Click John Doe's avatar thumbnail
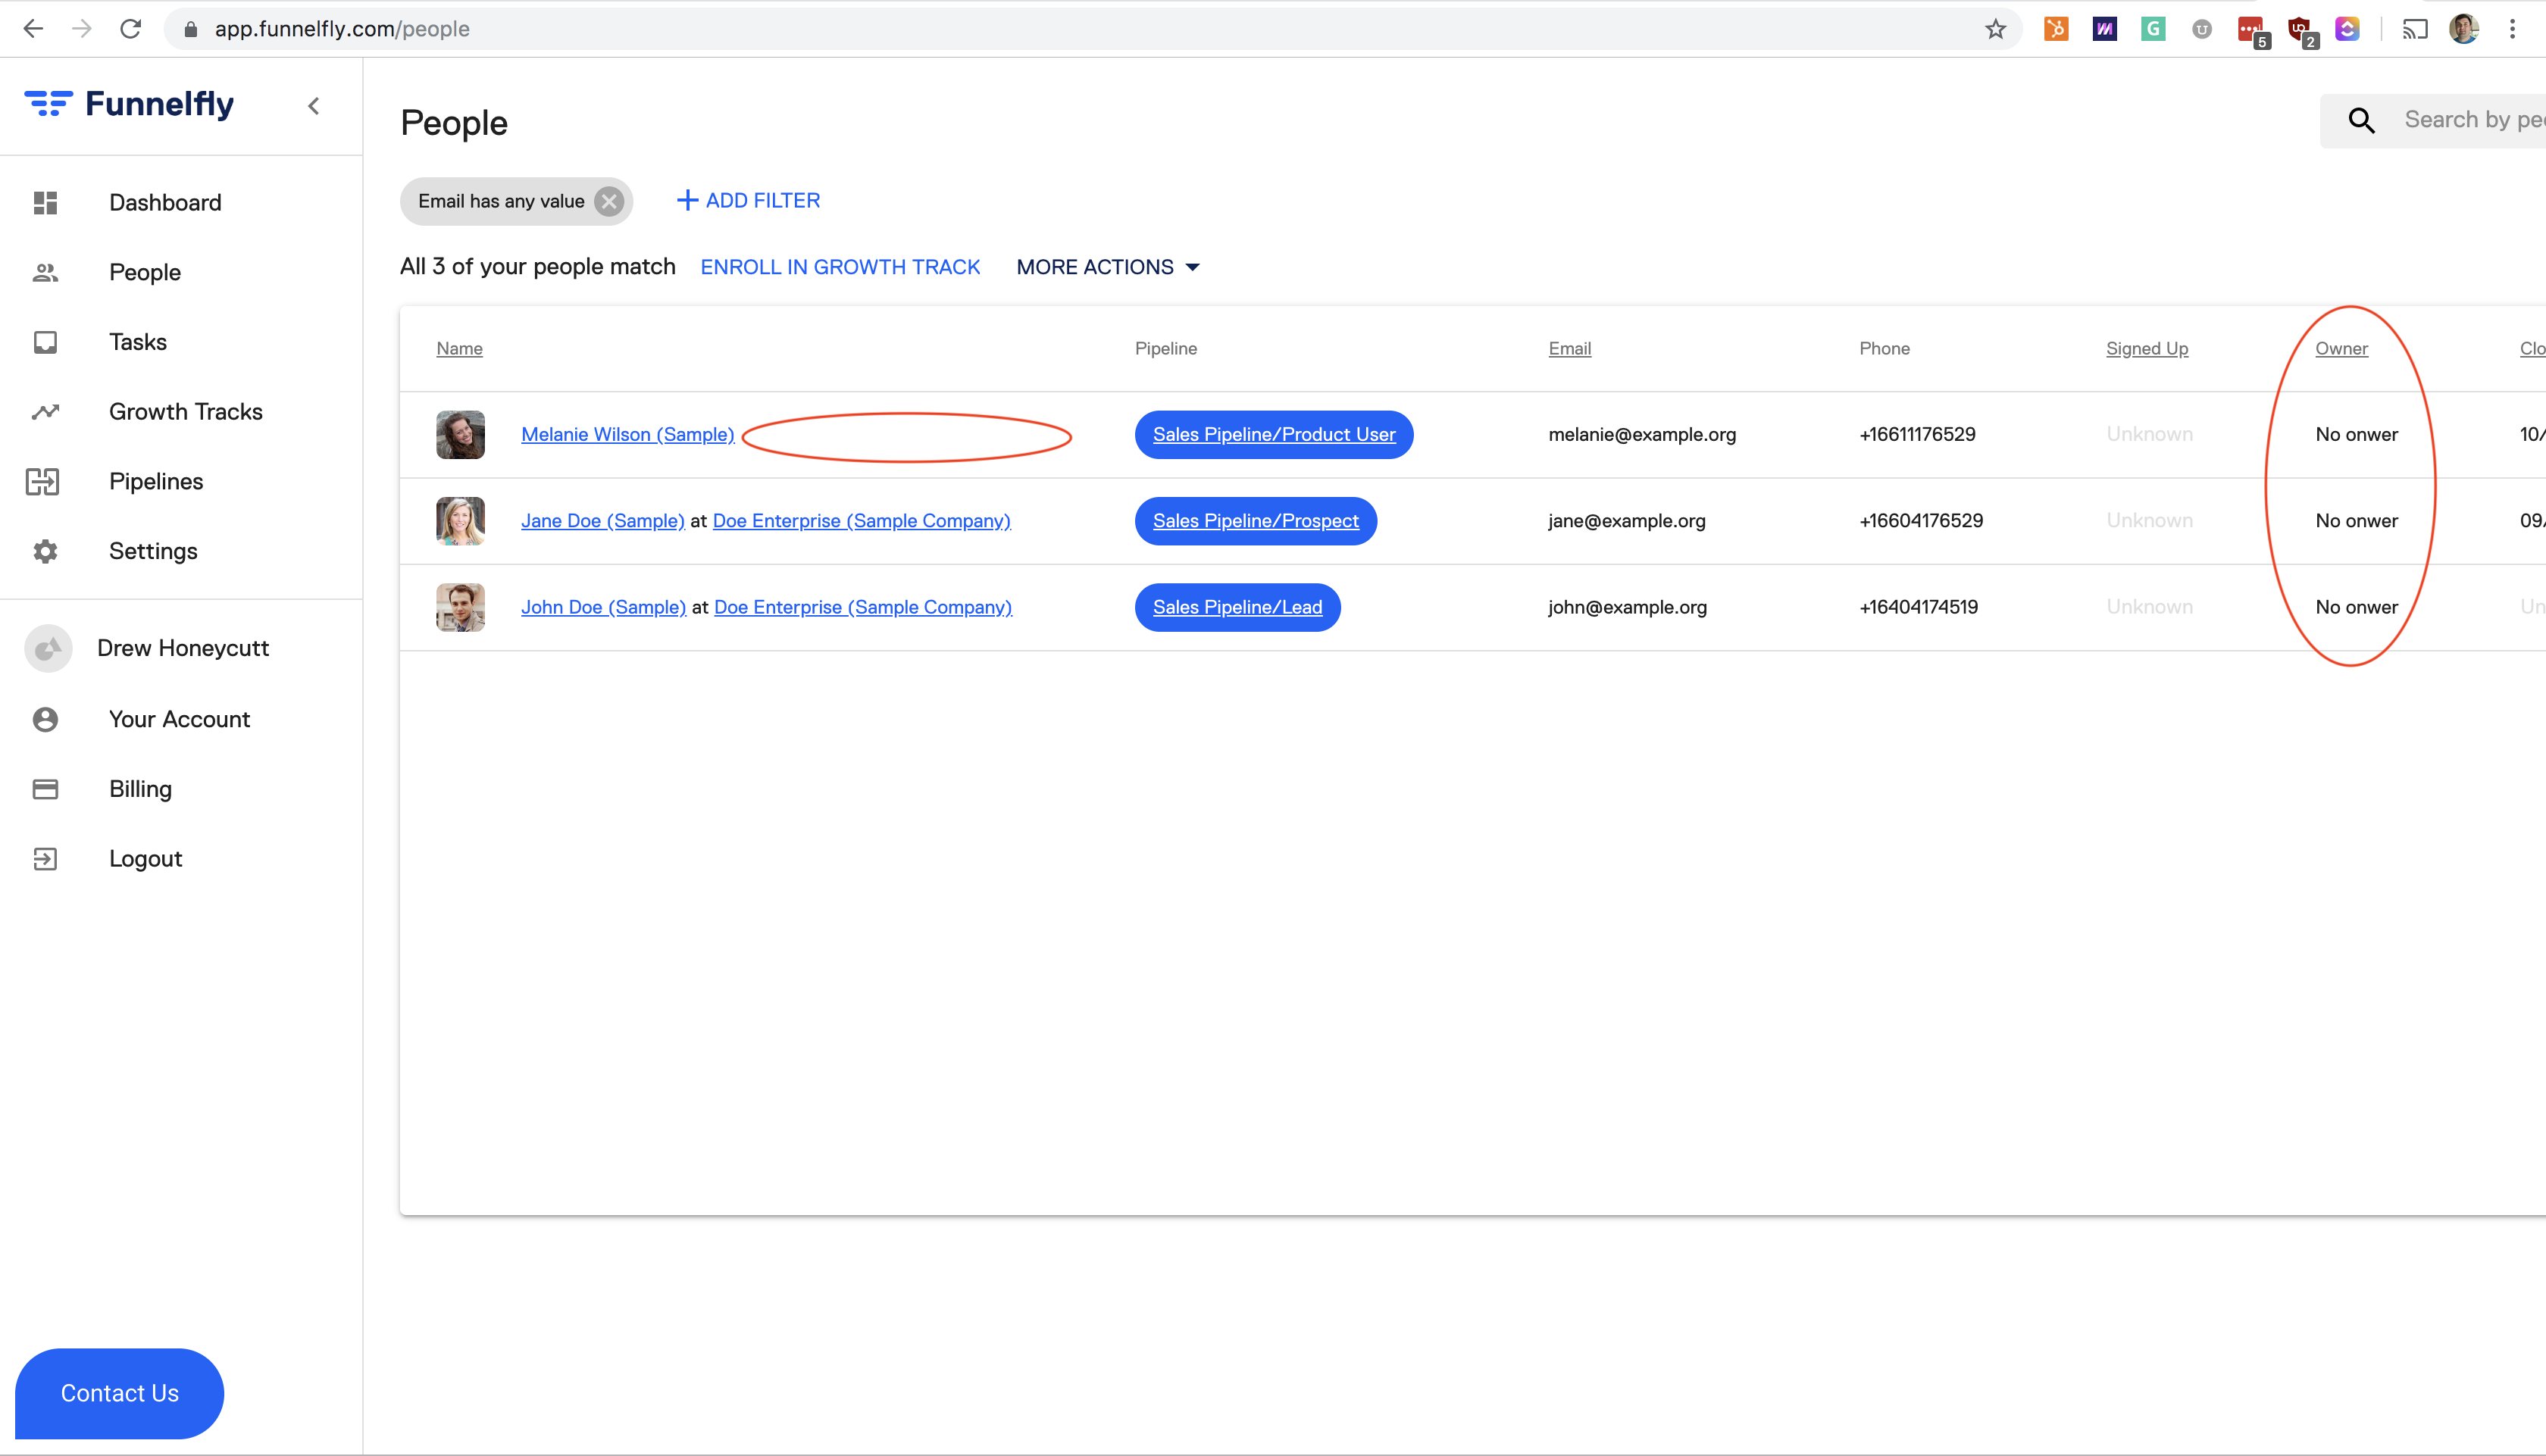 pos(460,607)
